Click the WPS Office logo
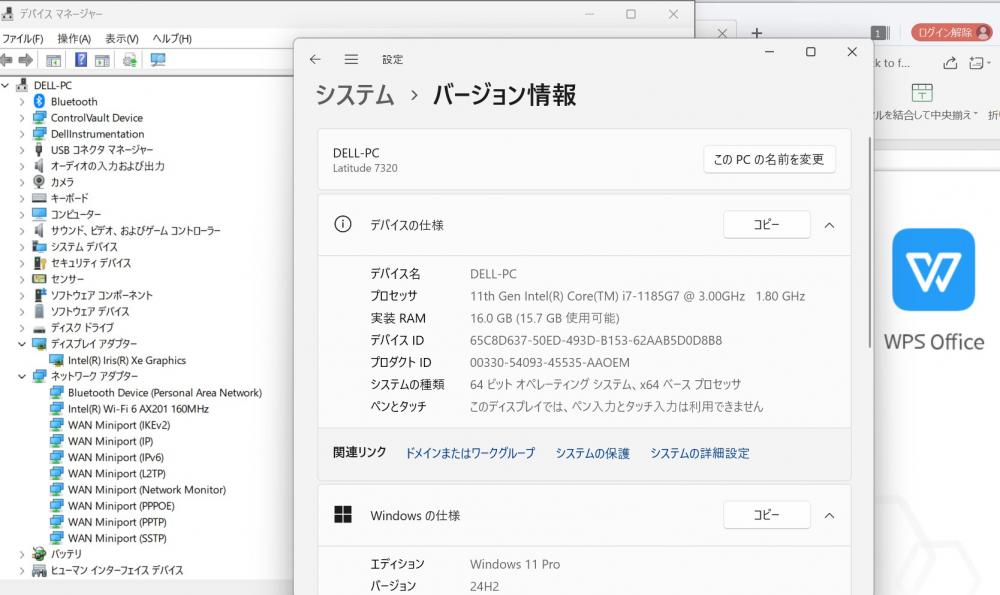The width and height of the screenshot is (1000, 595). [933, 270]
